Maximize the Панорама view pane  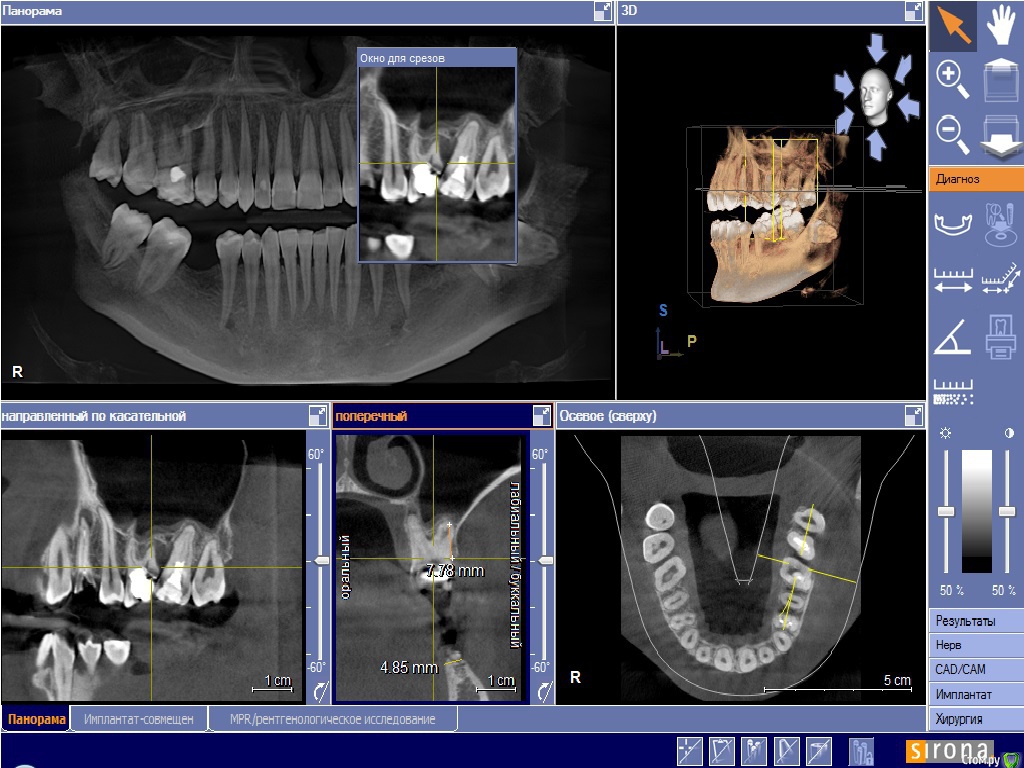[x=602, y=11]
